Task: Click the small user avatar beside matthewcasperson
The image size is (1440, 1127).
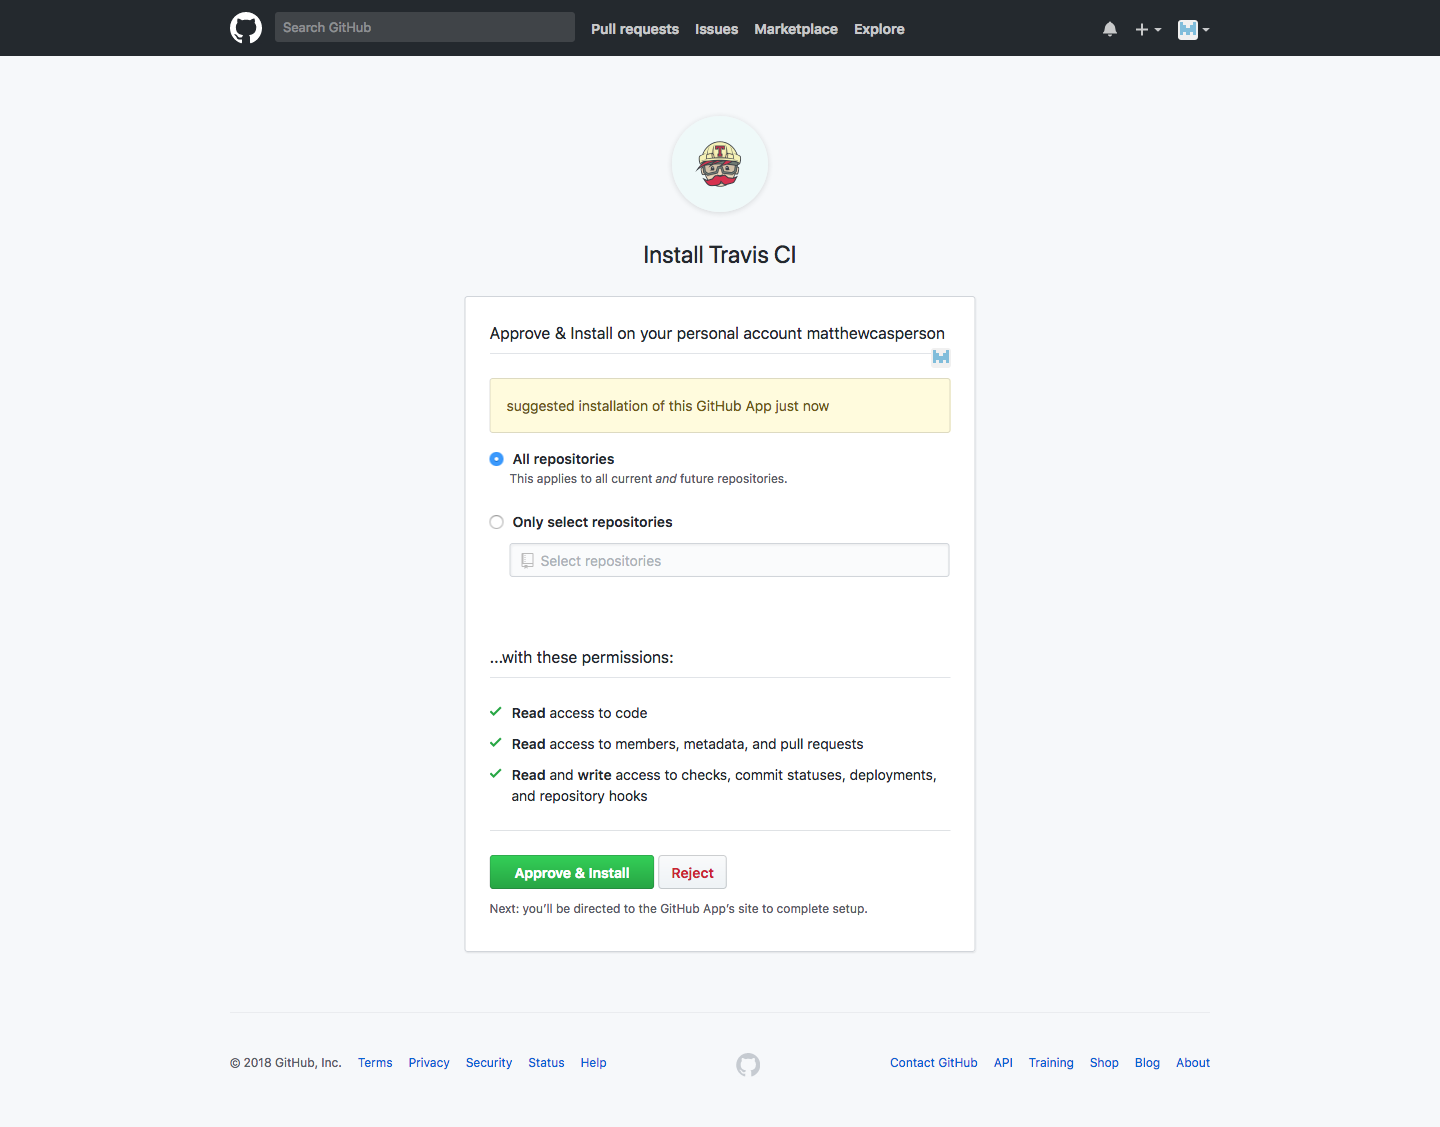Action: (x=941, y=357)
